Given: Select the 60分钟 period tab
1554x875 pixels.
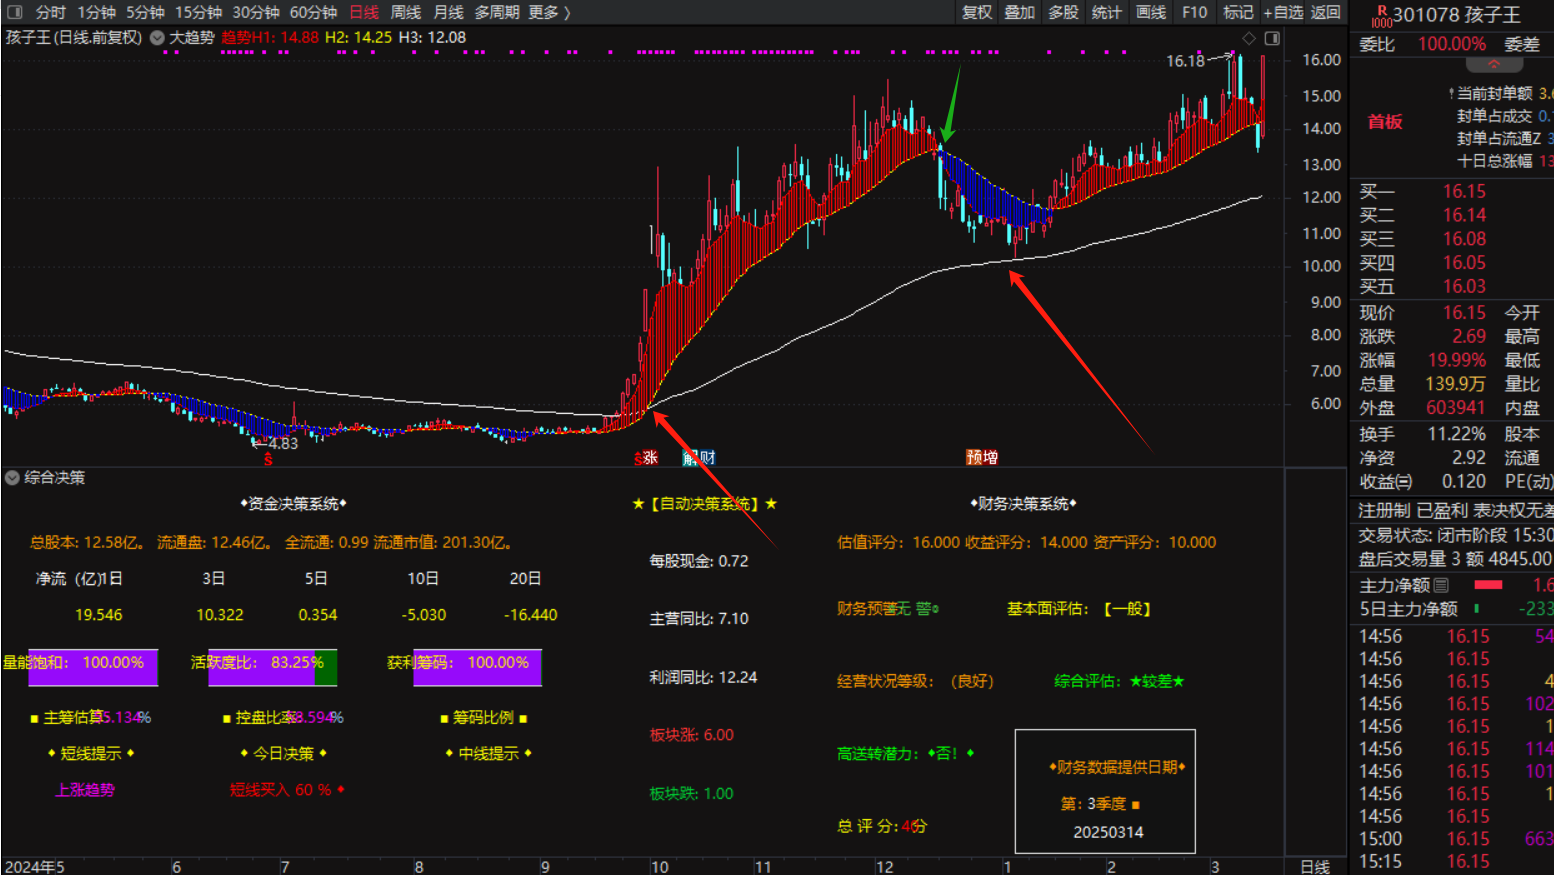Looking at the screenshot, I should pos(313,12).
